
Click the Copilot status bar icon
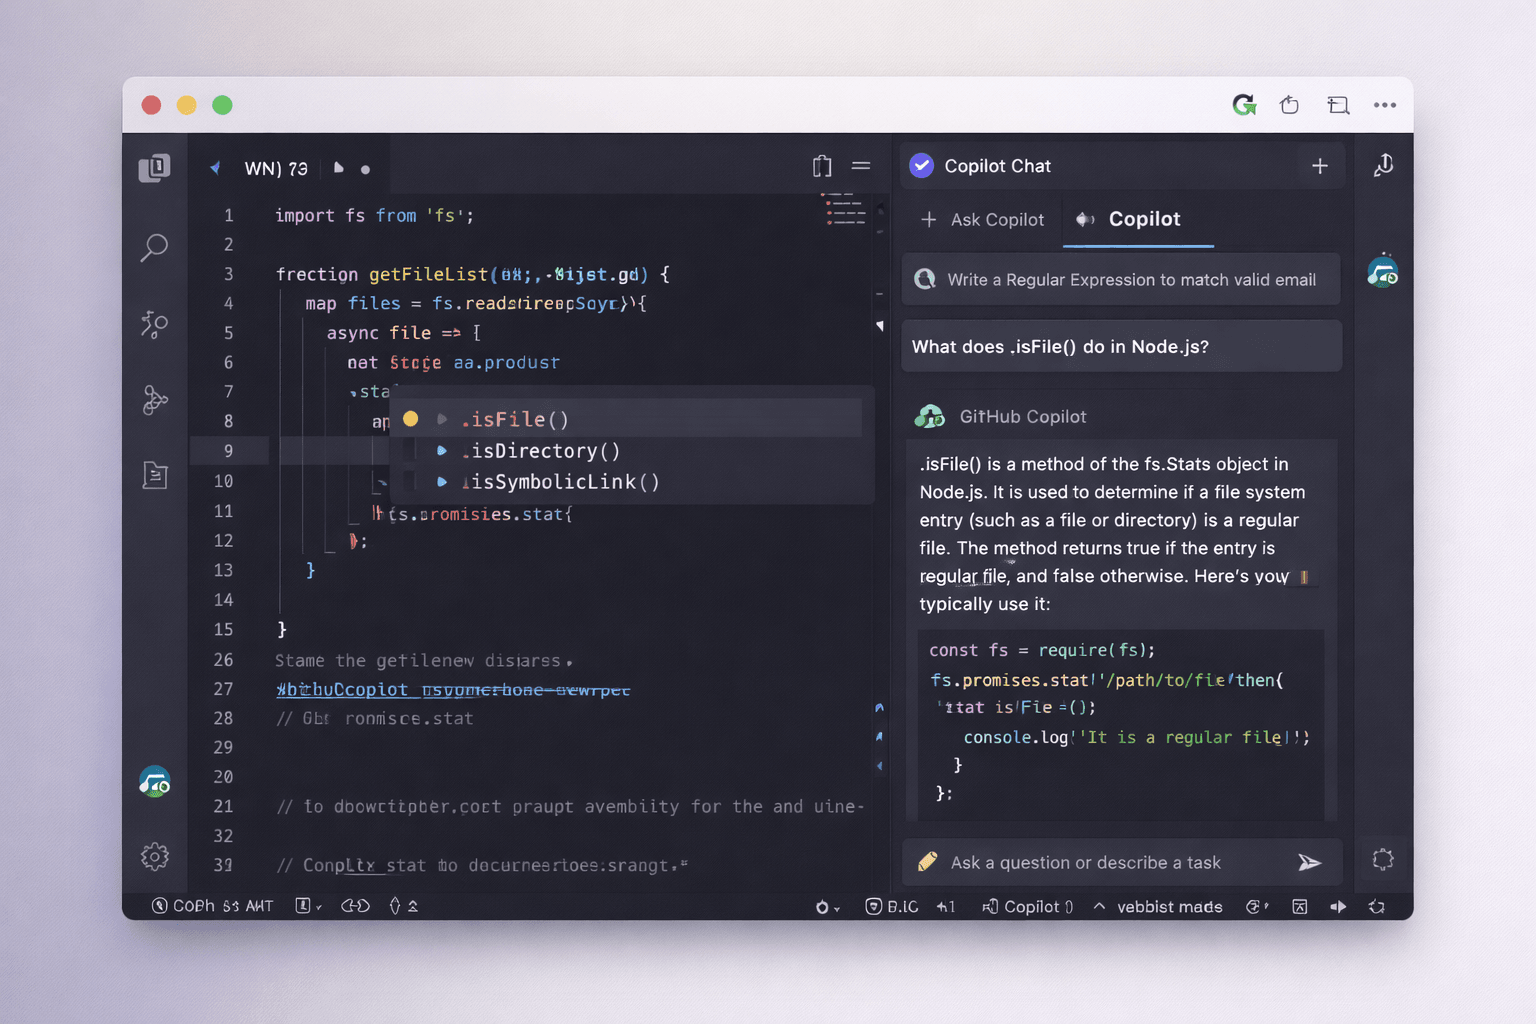[1027, 906]
